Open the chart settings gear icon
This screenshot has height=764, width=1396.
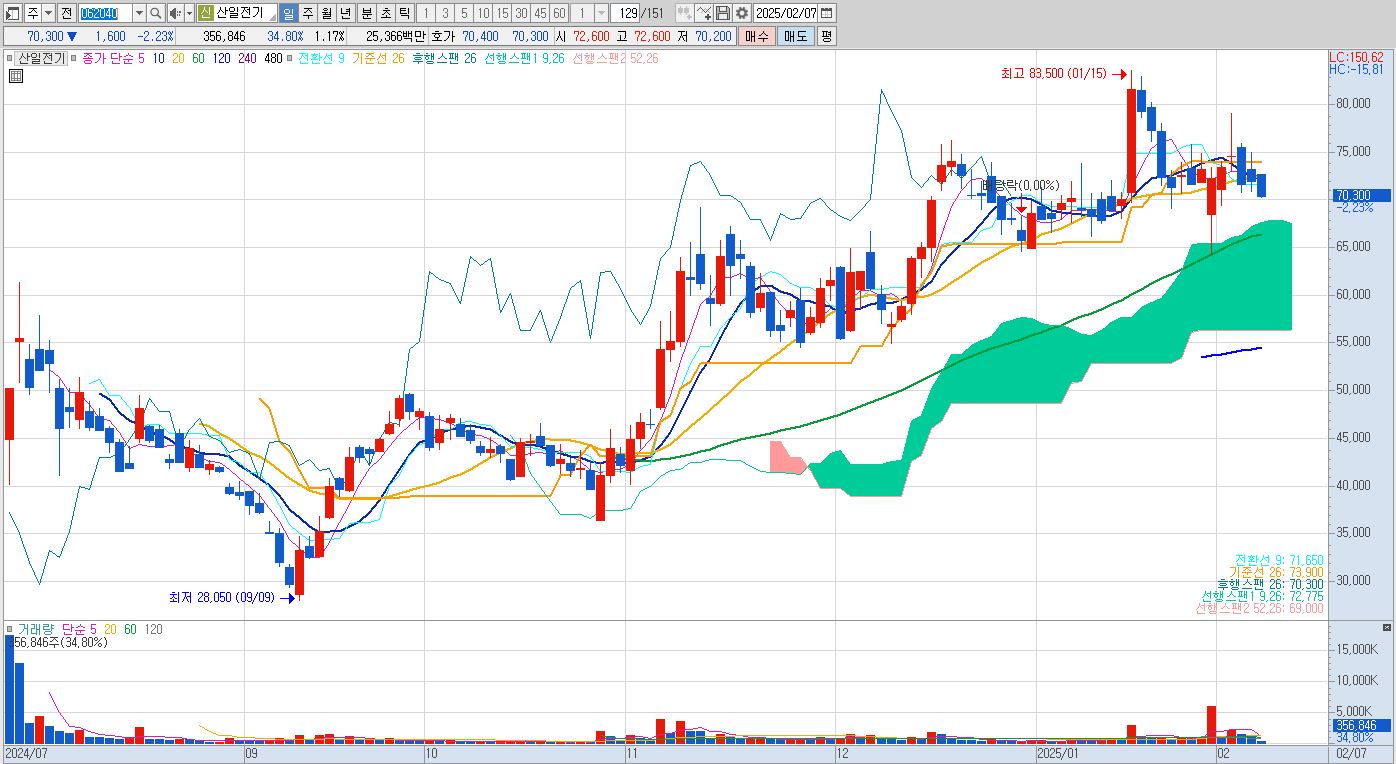tap(742, 13)
